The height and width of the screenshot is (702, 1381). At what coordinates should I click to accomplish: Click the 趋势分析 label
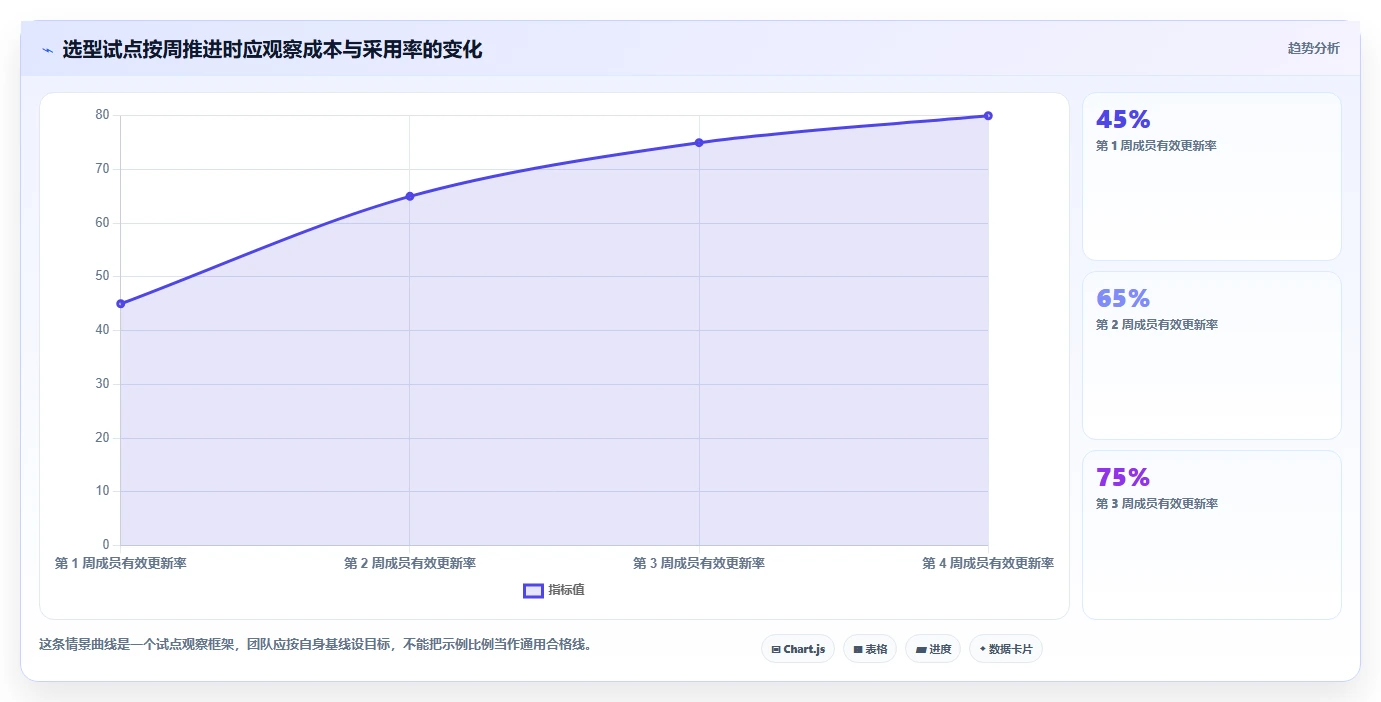click(1313, 49)
